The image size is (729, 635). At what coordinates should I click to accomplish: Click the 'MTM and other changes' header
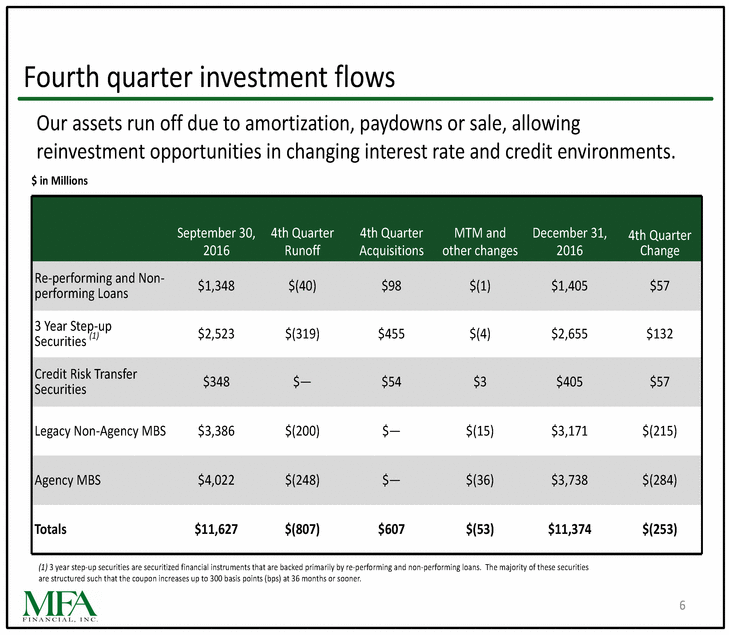[480, 242]
